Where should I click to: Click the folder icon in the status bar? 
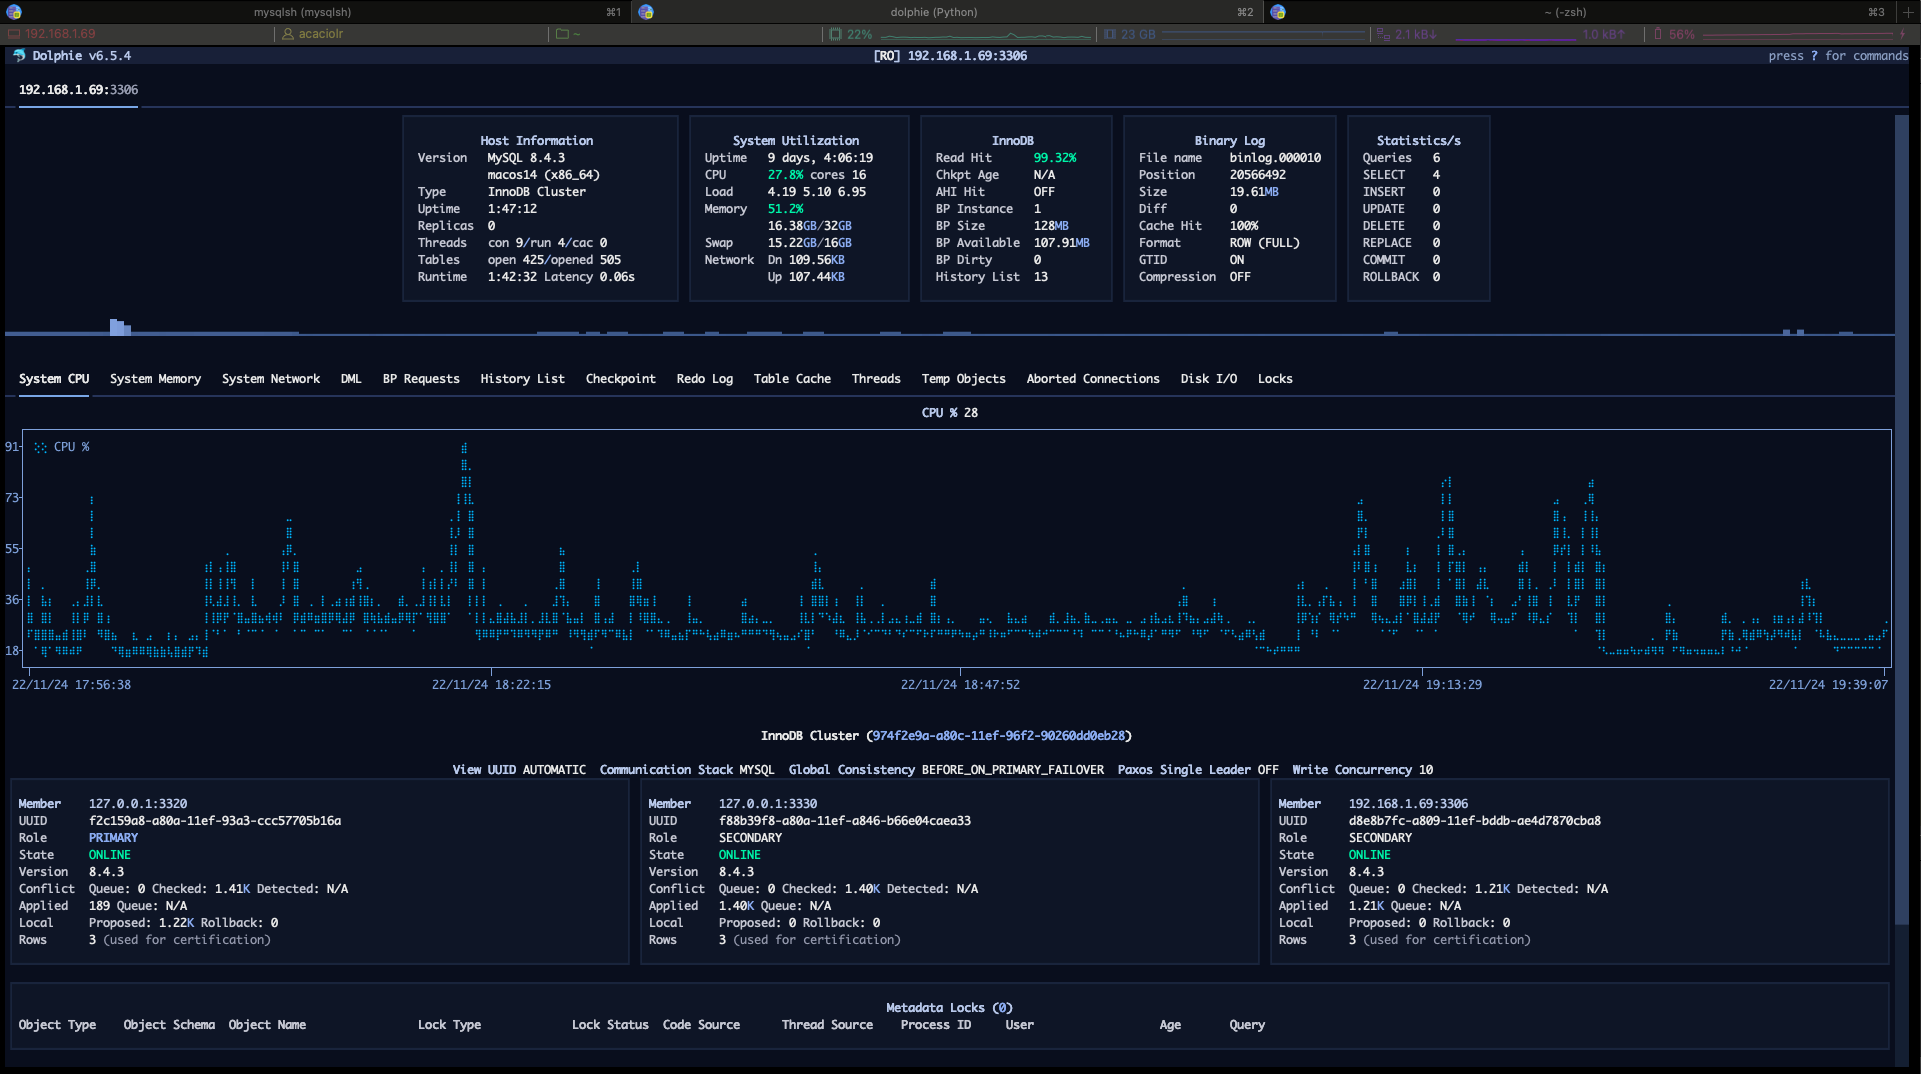[562, 34]
